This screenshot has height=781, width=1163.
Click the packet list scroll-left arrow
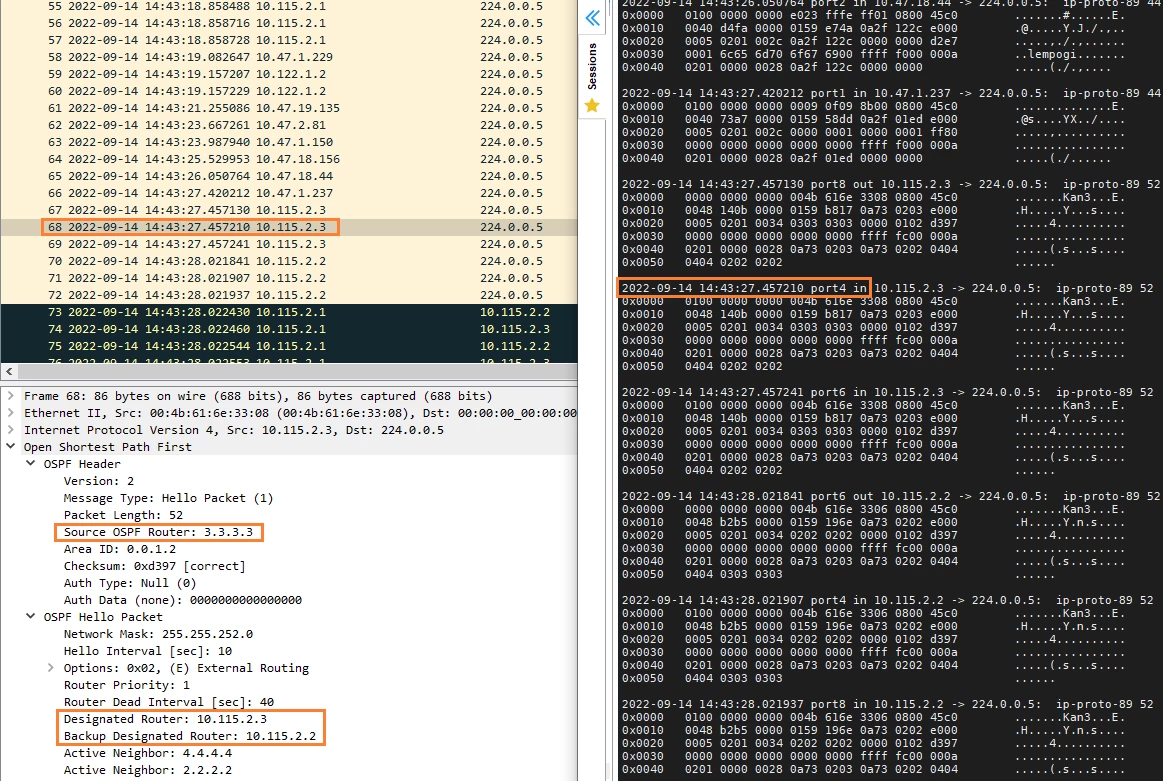pos(9,372)
